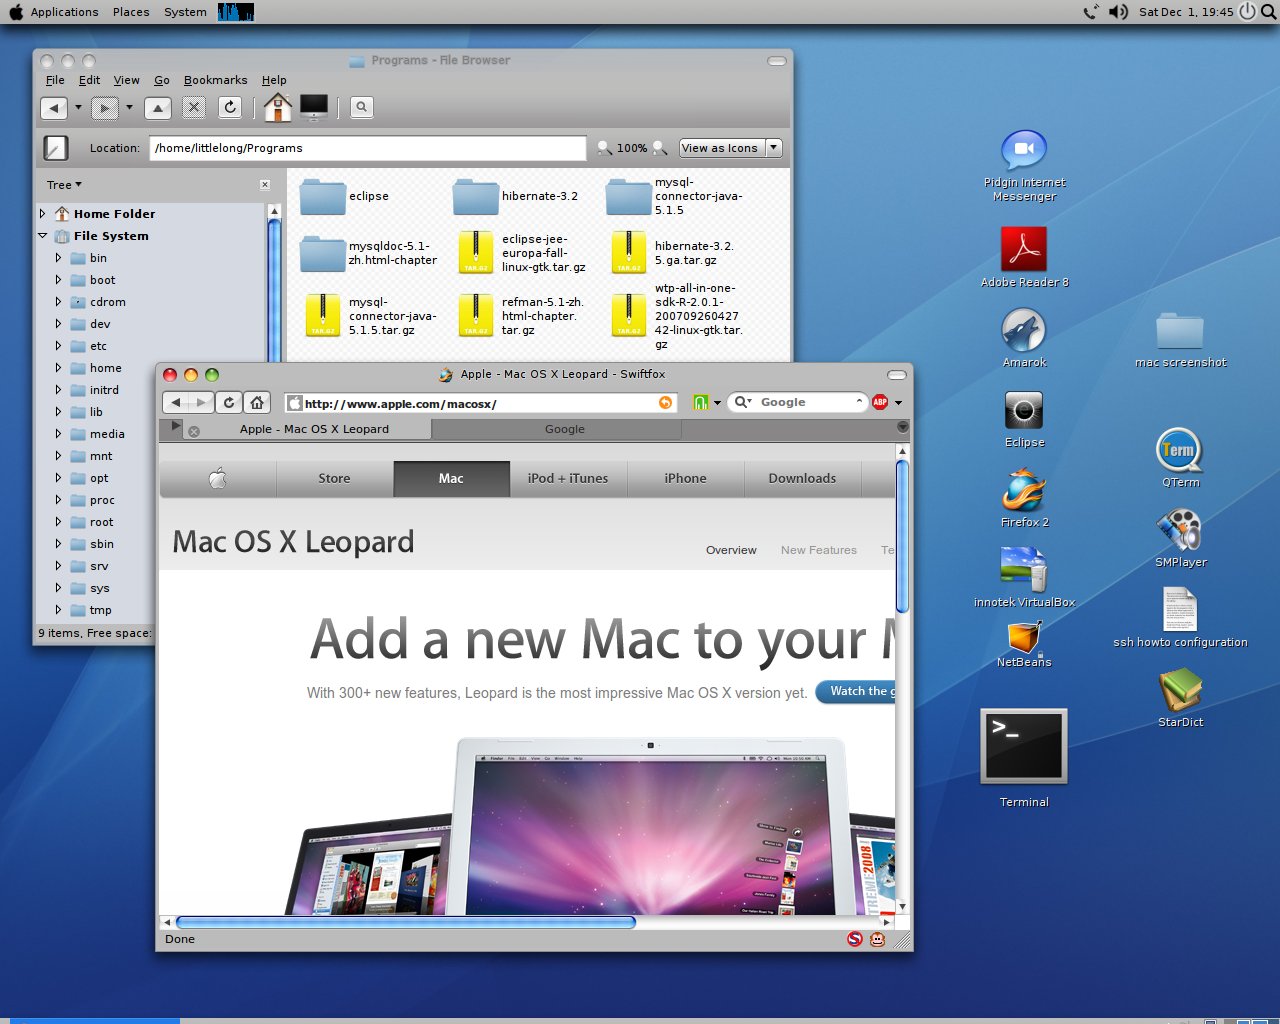Zoom in icon next to 100%
Screen dimensions: 1280x1024
[x=660, y=148]
